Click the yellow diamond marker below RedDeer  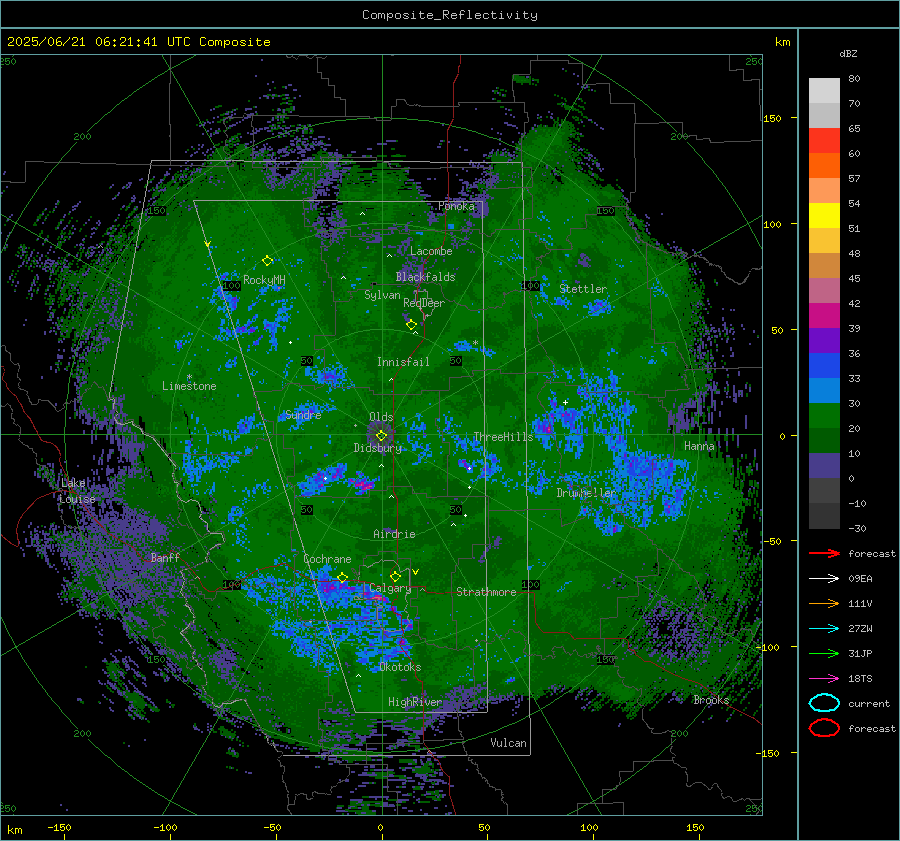(x=412, y=325)
